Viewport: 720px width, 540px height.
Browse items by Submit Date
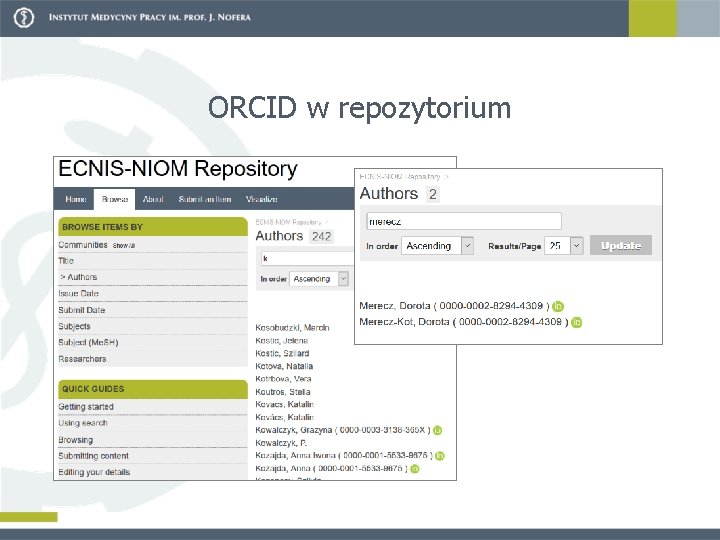(x=82, y=310)
